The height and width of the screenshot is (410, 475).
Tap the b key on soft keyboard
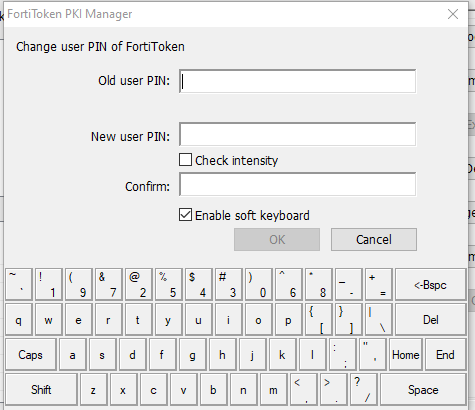[x=214, y=389]
